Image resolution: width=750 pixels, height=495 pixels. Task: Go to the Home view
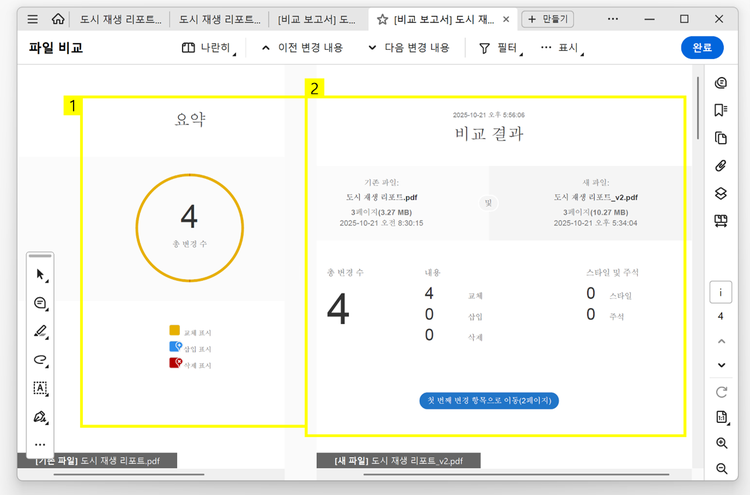coord(58,19)
